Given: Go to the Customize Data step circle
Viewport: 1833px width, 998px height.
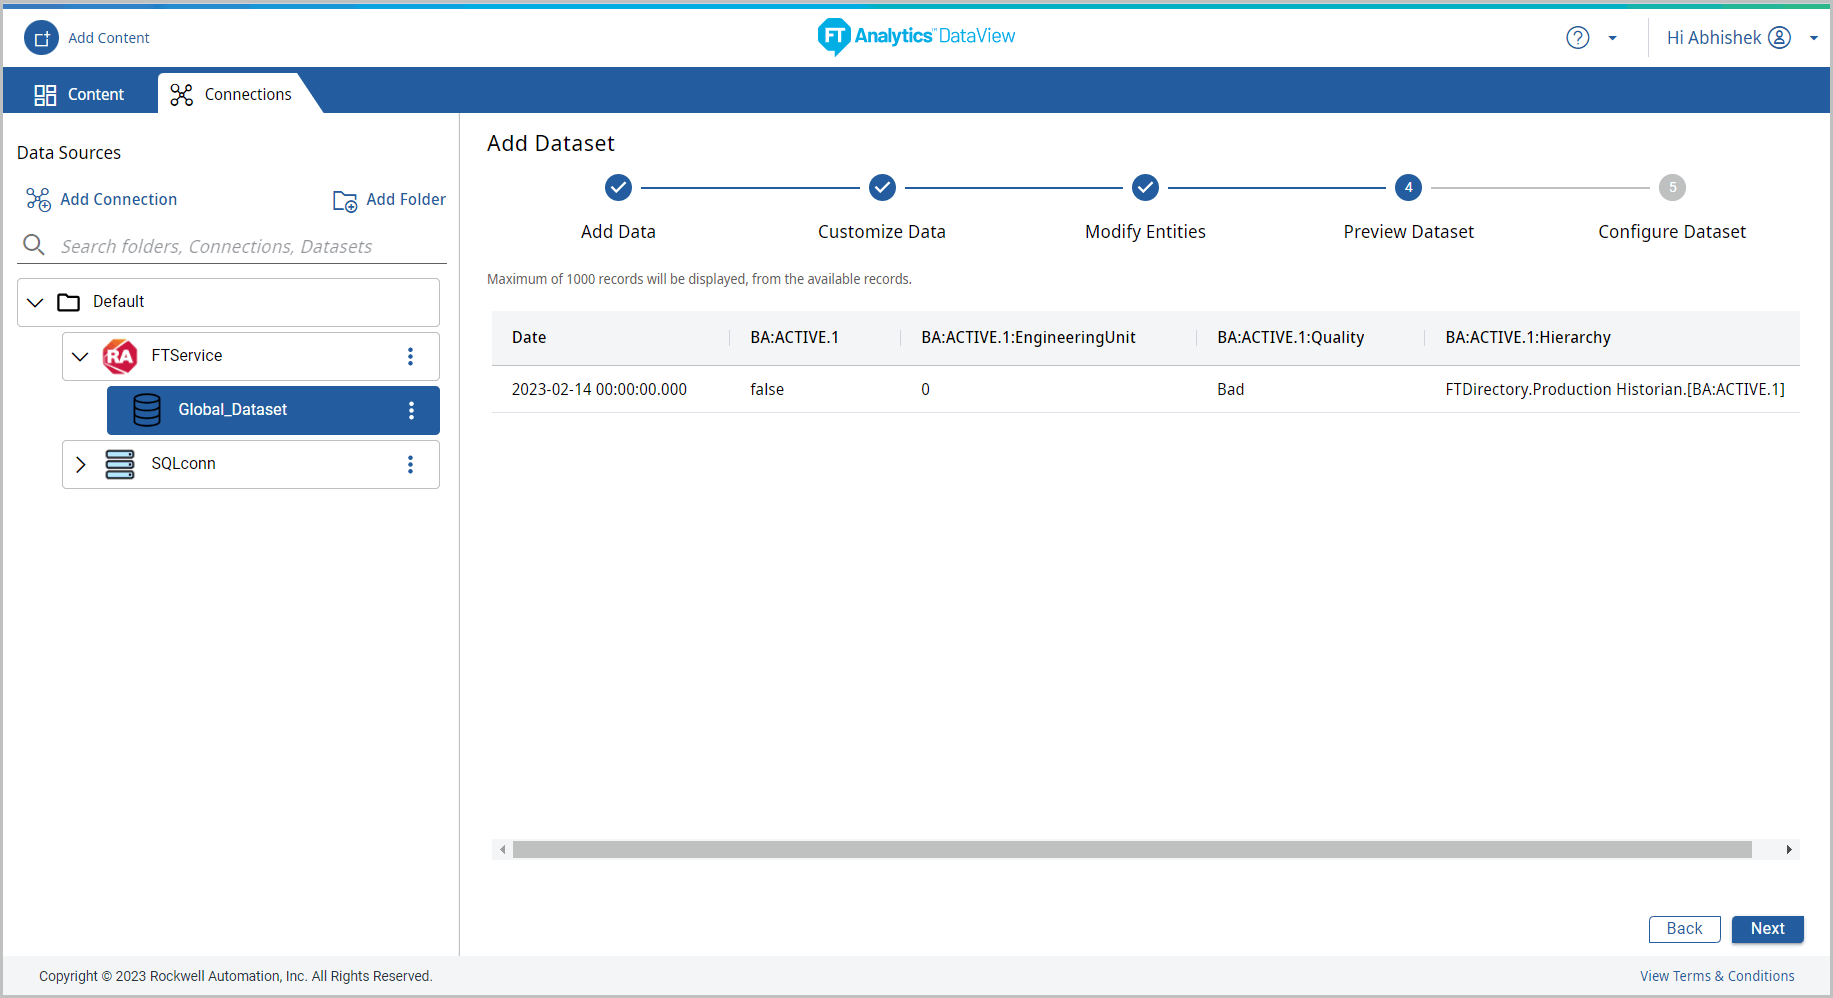Looking at the screenshot, I should click(882, 187).
